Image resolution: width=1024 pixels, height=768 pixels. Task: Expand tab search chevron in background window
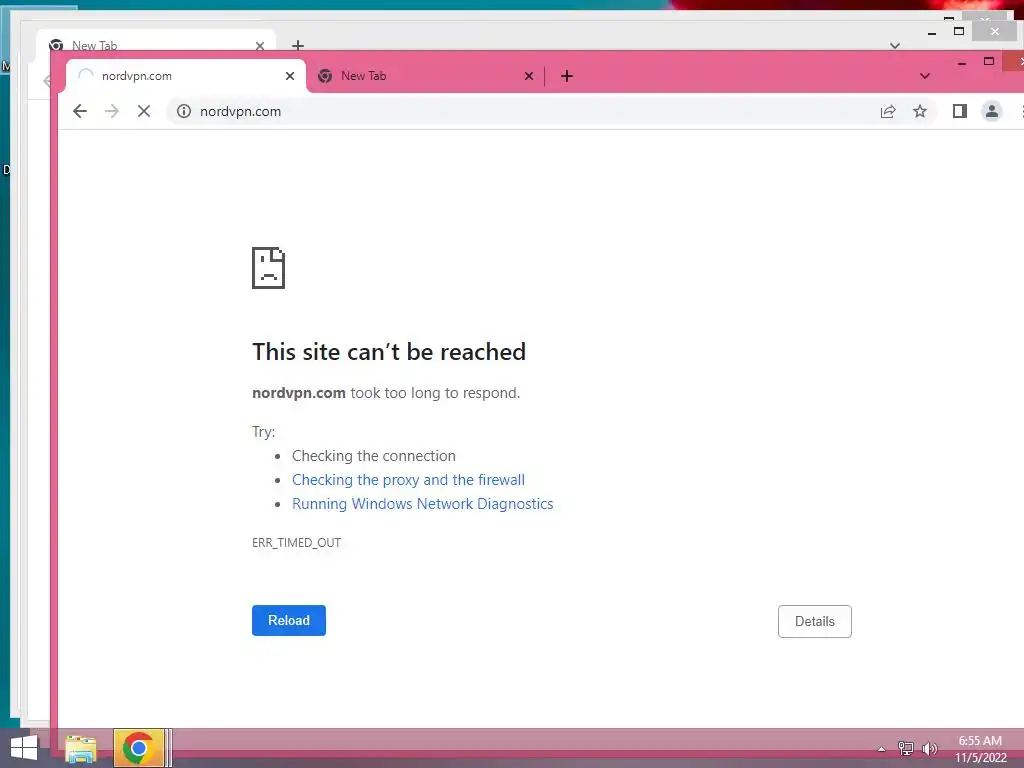click(895, 46)
